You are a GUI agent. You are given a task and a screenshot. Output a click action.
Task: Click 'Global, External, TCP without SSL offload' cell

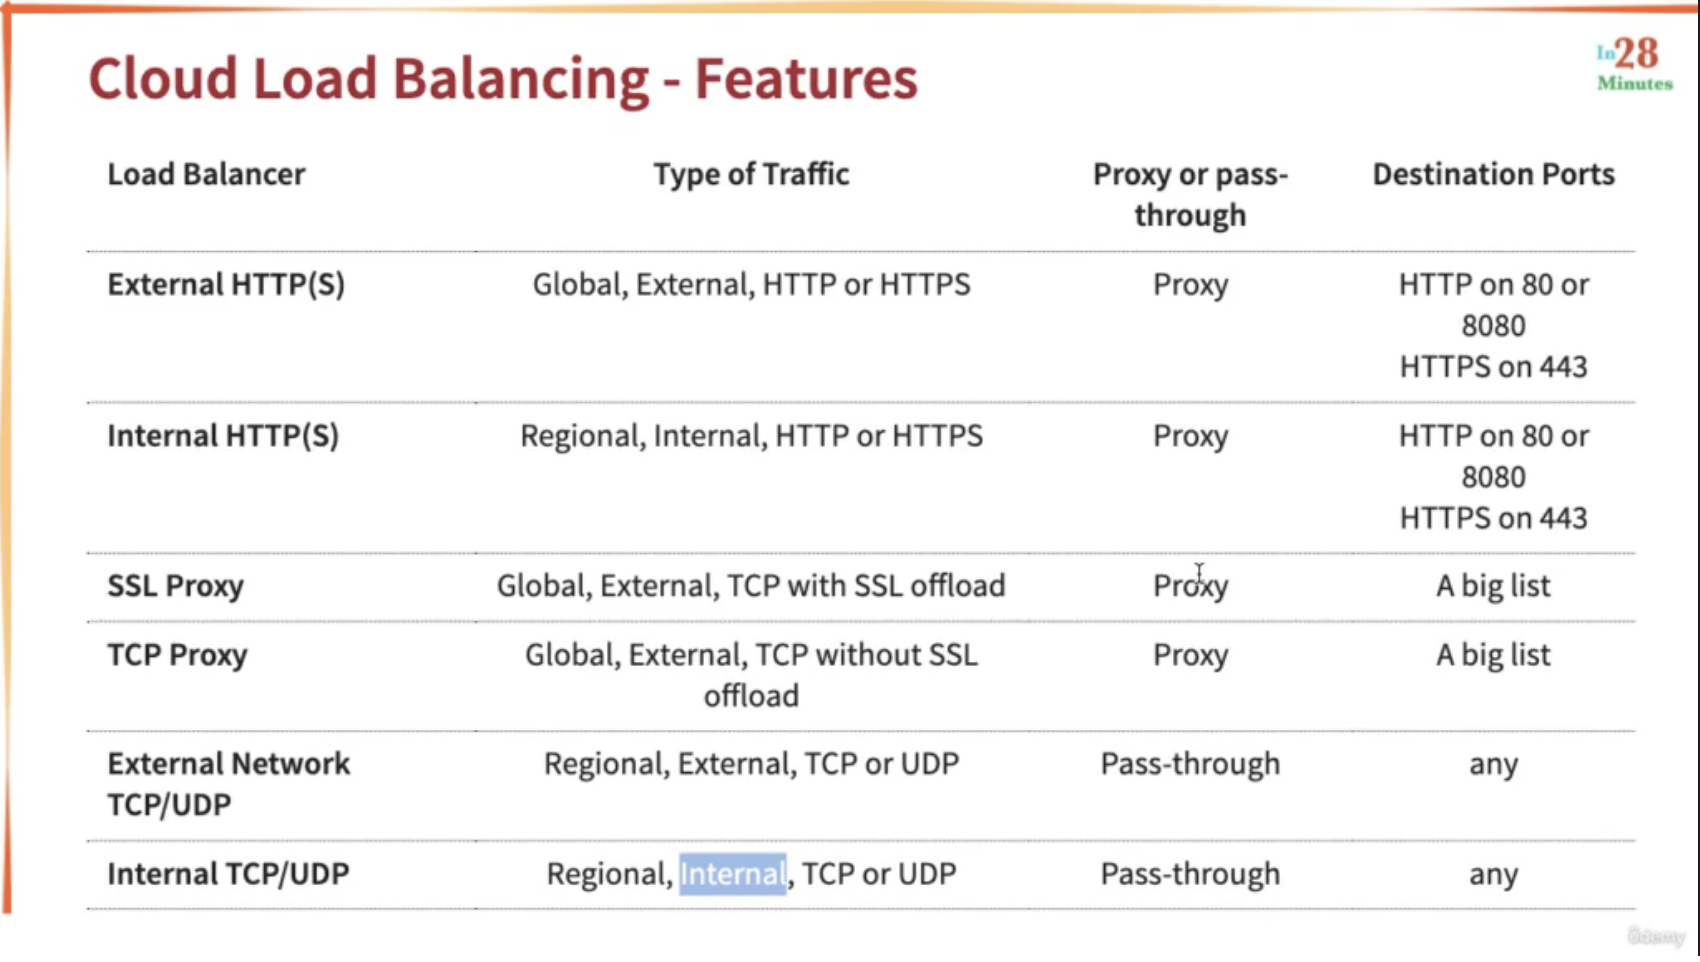coord(751,675)
